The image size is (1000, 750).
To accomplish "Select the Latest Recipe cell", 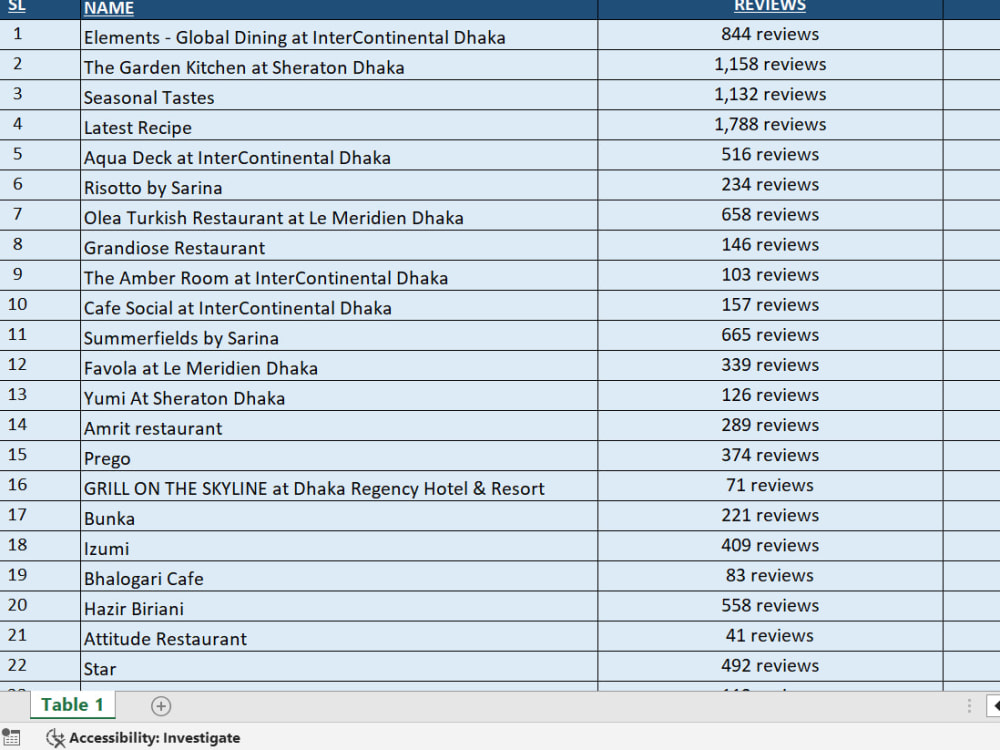I will pyautogui.click(x=339, y=125).
